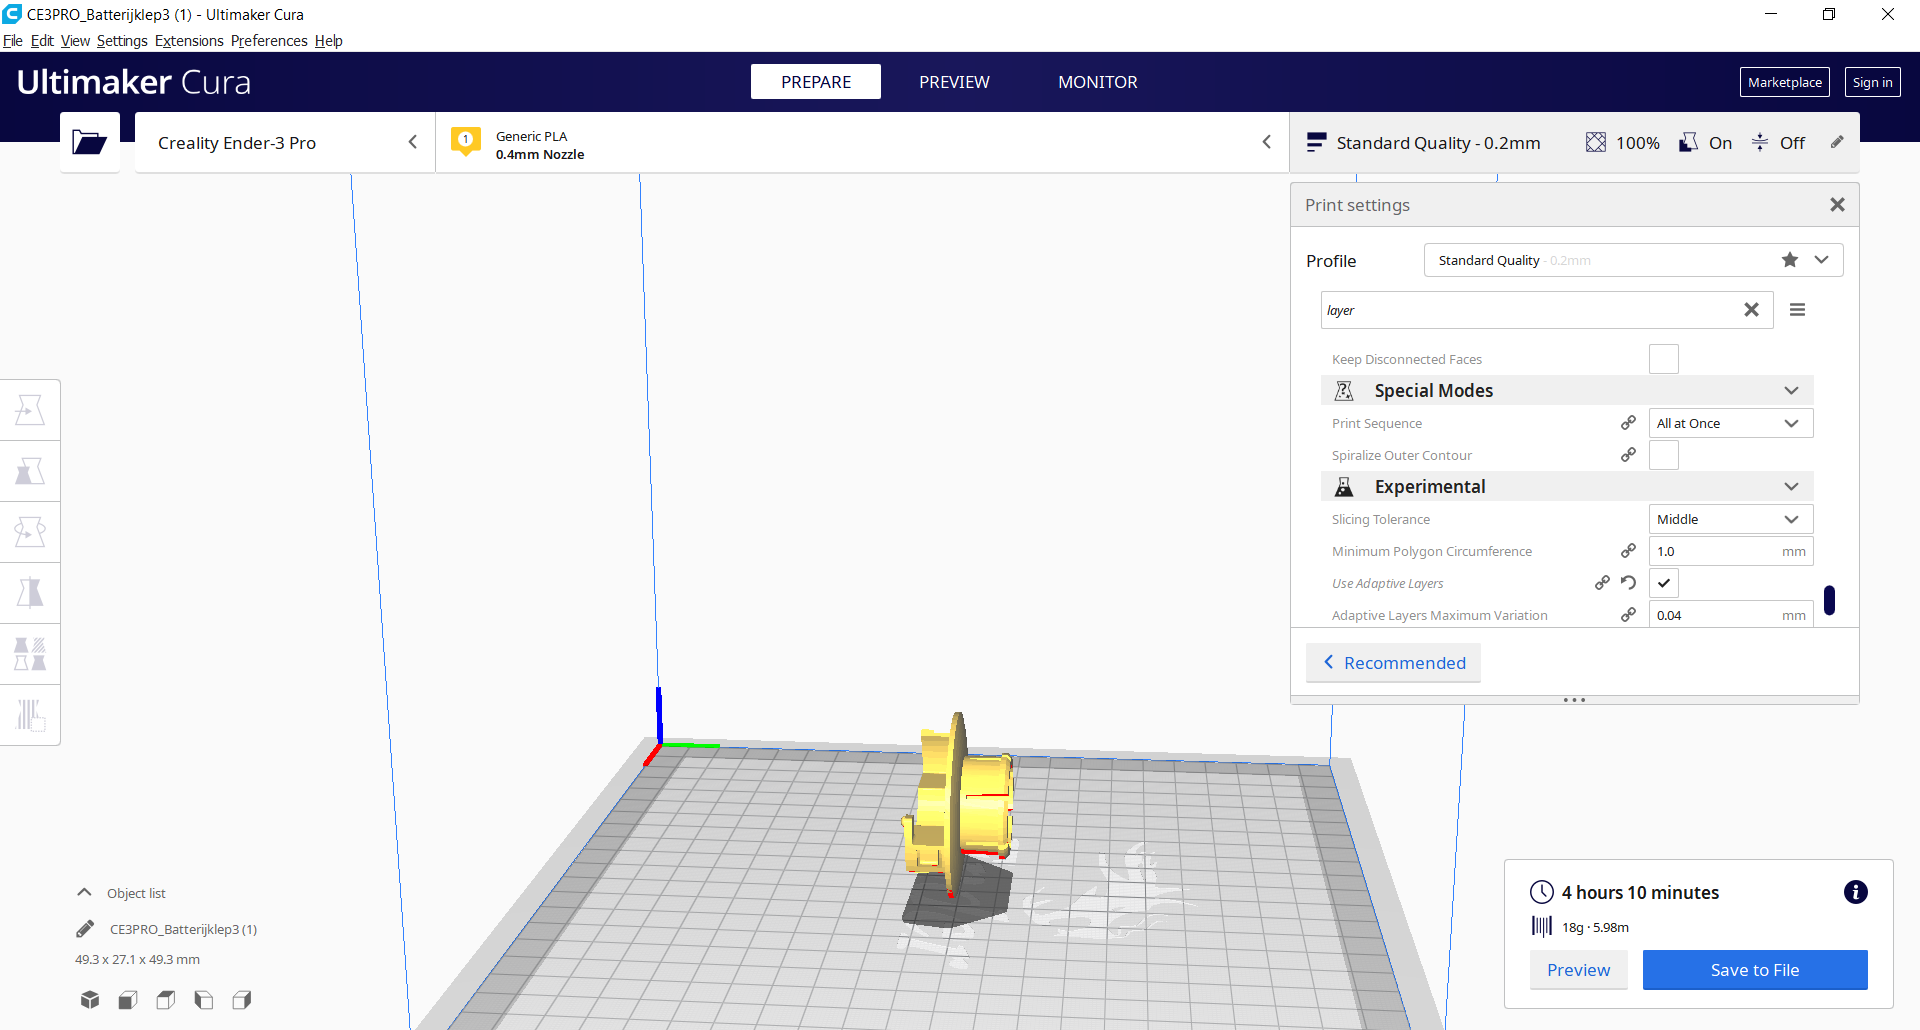Select CE3PRO_Batterijklep3 (1) in object list
The image size is (1920, 1030).
(183, 929)
